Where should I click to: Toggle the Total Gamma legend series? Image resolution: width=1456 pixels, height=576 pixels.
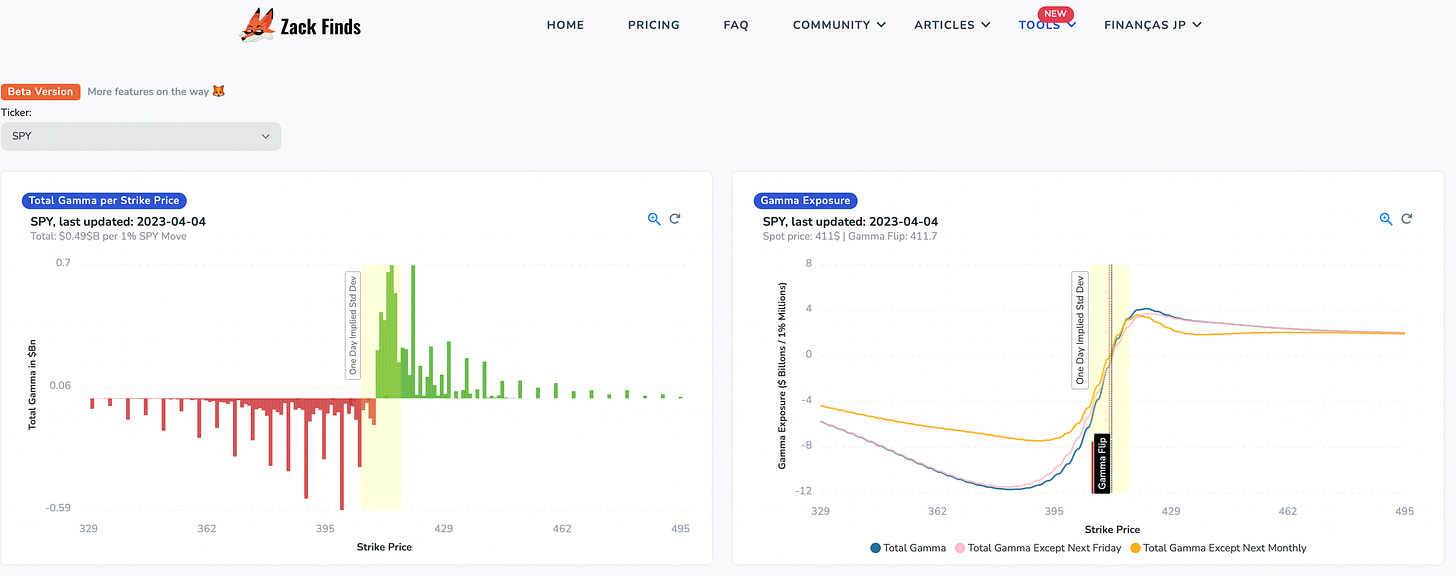click(x=907, y=548)
